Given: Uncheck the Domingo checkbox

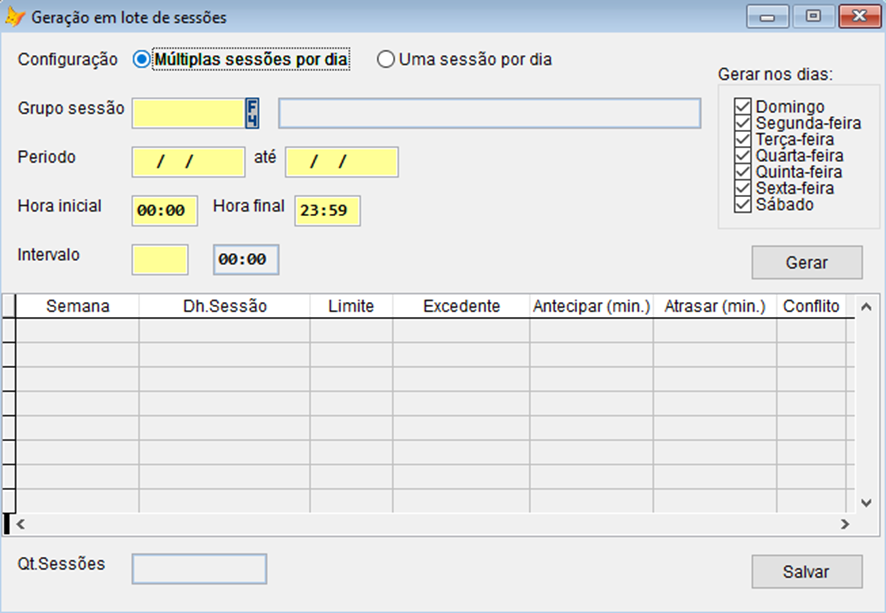Looking at the screenshot, I should click(x=743, y=107).
